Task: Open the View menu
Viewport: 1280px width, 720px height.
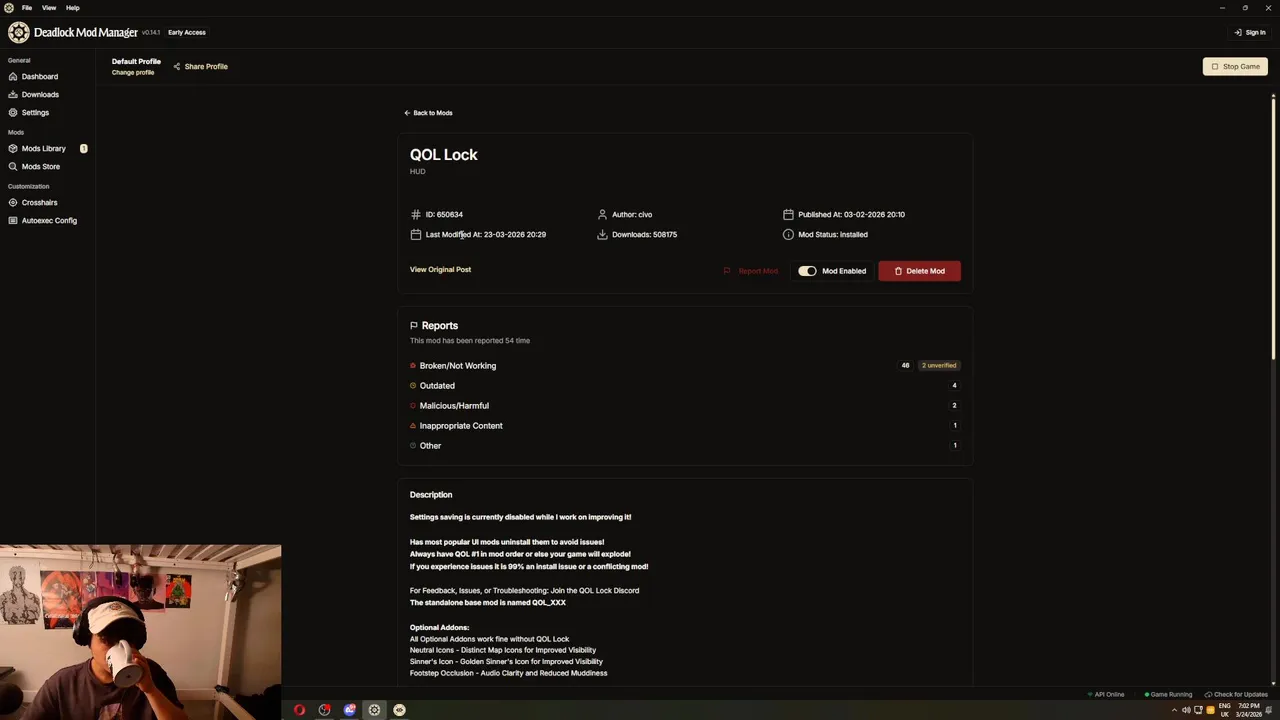Action: click(49, 7)
